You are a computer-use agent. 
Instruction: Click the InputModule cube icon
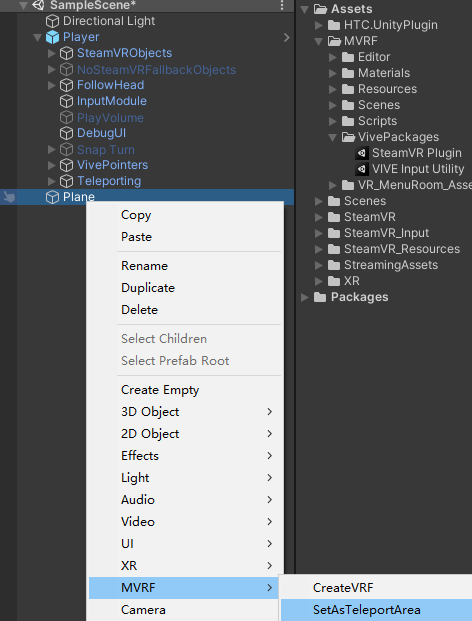66,101
